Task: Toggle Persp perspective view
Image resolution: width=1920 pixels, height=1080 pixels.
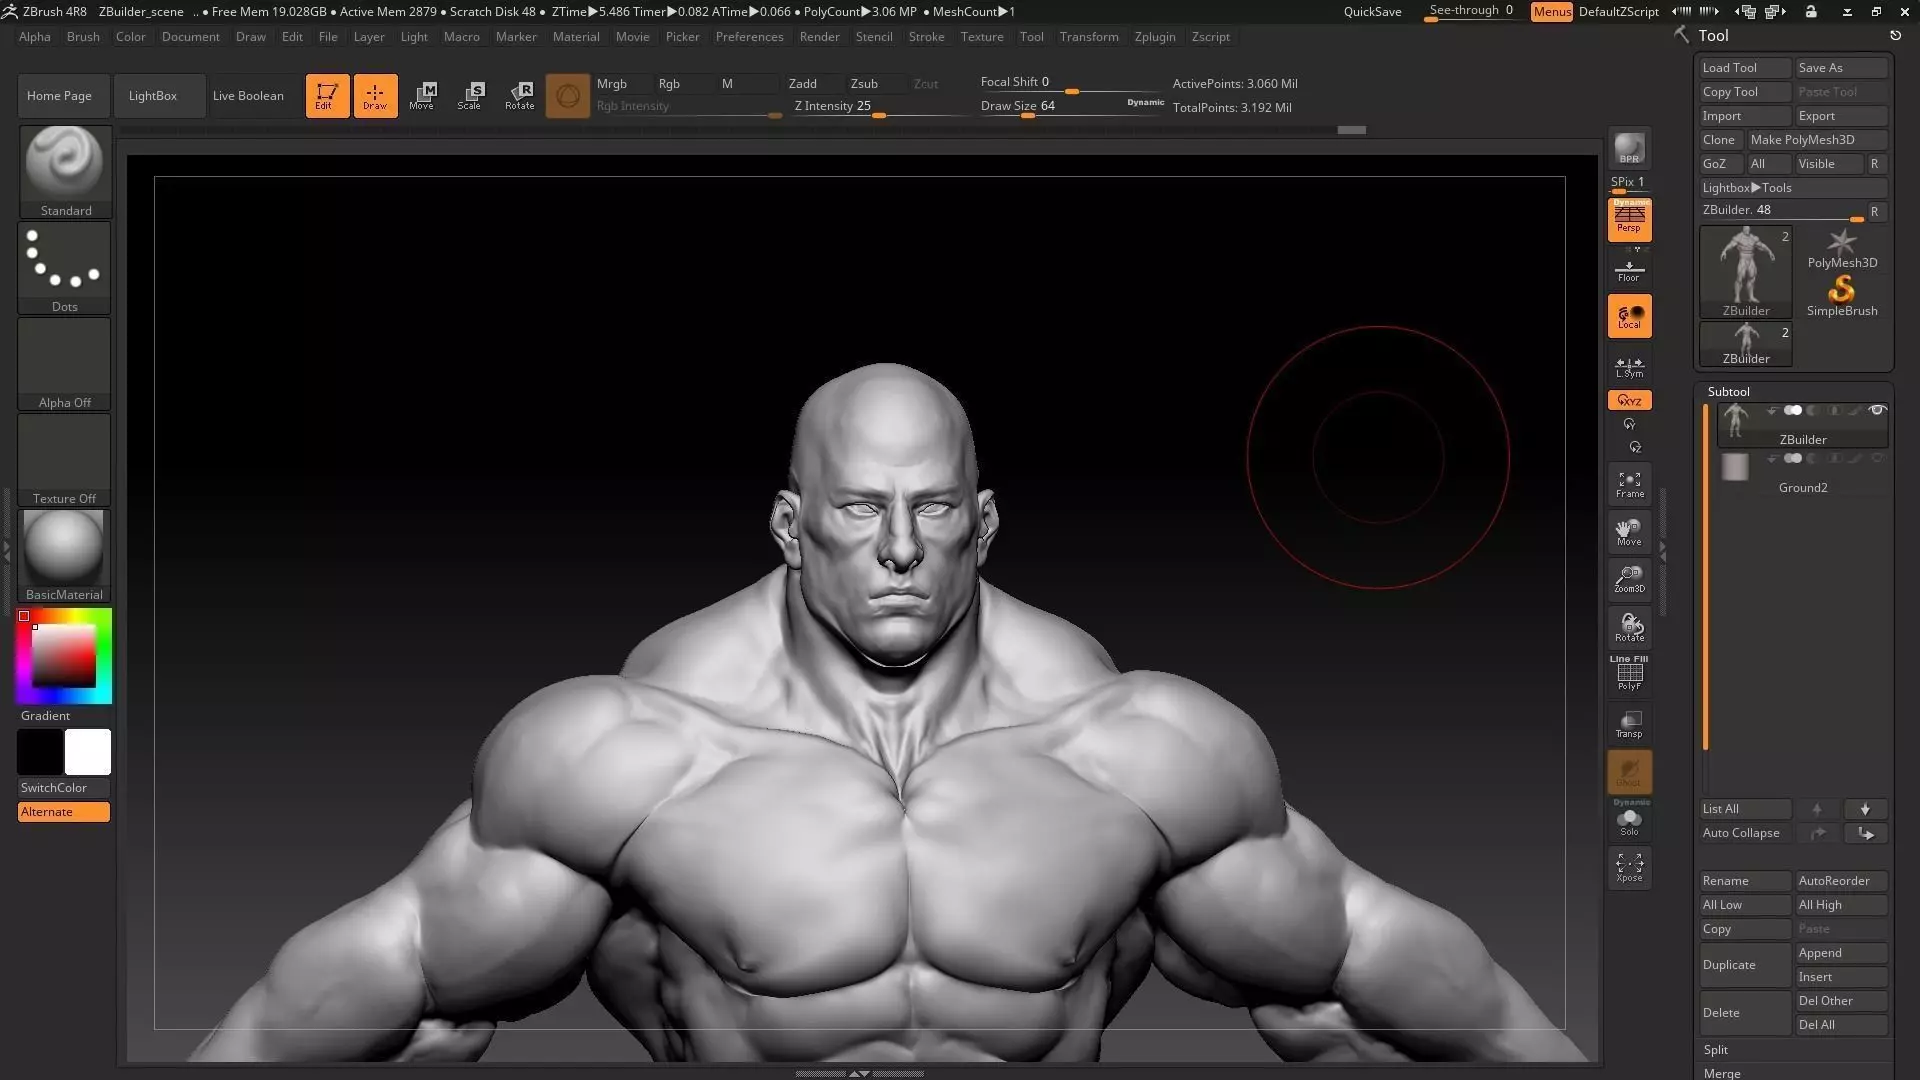Action: (1629, 219)
